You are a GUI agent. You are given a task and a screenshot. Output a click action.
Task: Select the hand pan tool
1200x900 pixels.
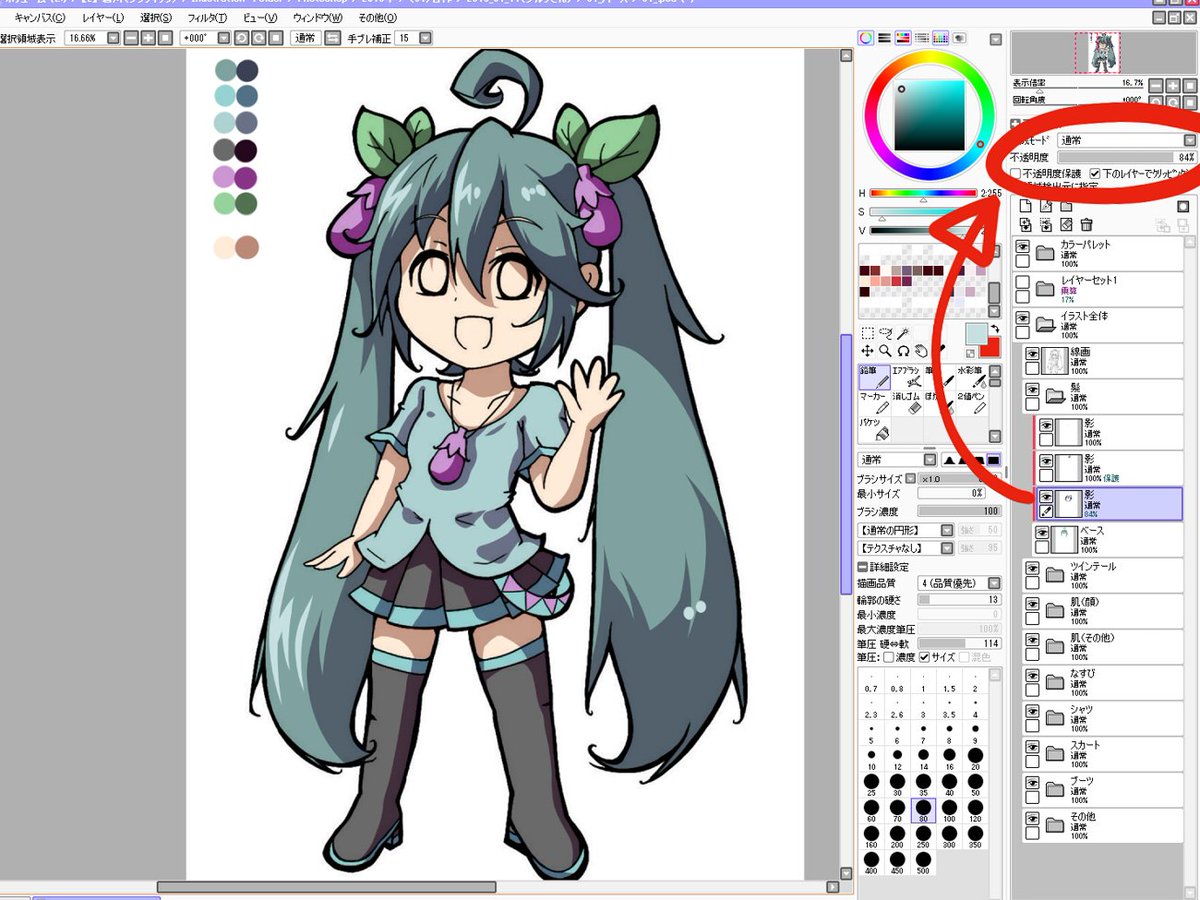click(x=921, y=351)
